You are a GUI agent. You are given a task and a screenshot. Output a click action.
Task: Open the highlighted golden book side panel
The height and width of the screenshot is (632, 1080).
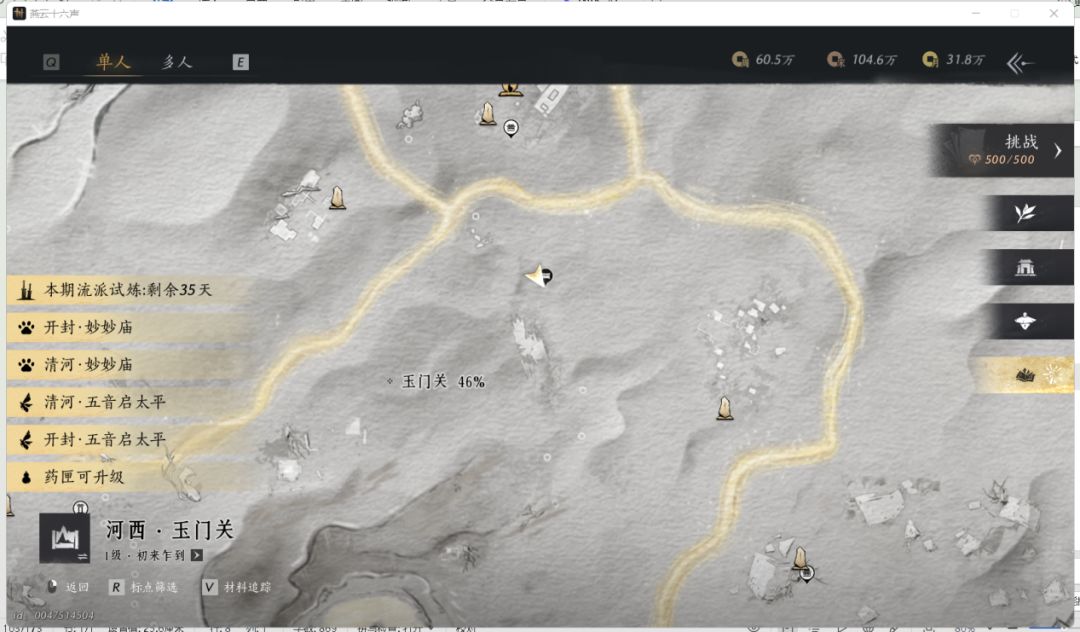pyautogui.click(x=1026, y=375)
